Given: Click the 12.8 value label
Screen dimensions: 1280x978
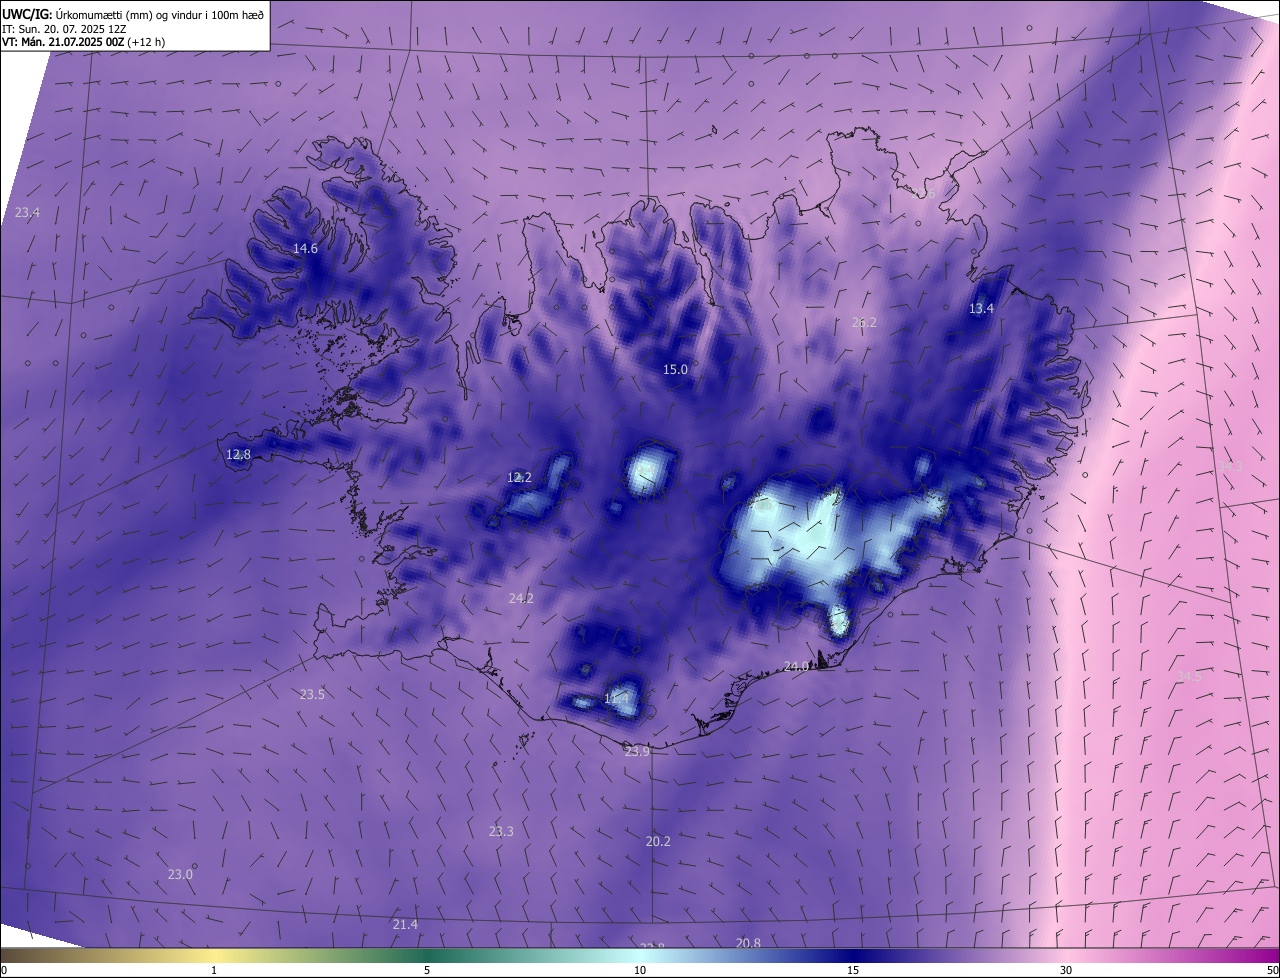Looking at the screenshot, I should coord(238,454).
